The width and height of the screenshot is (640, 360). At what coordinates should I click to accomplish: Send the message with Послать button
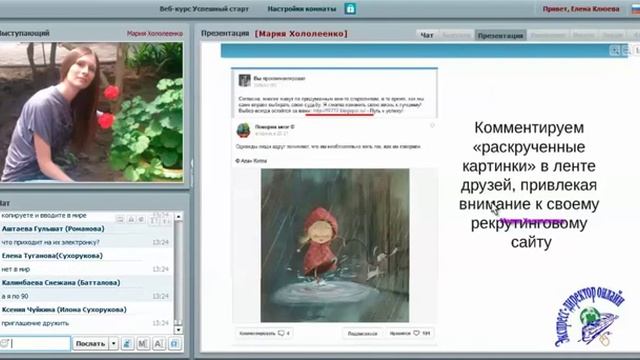[x=90, y=344]
